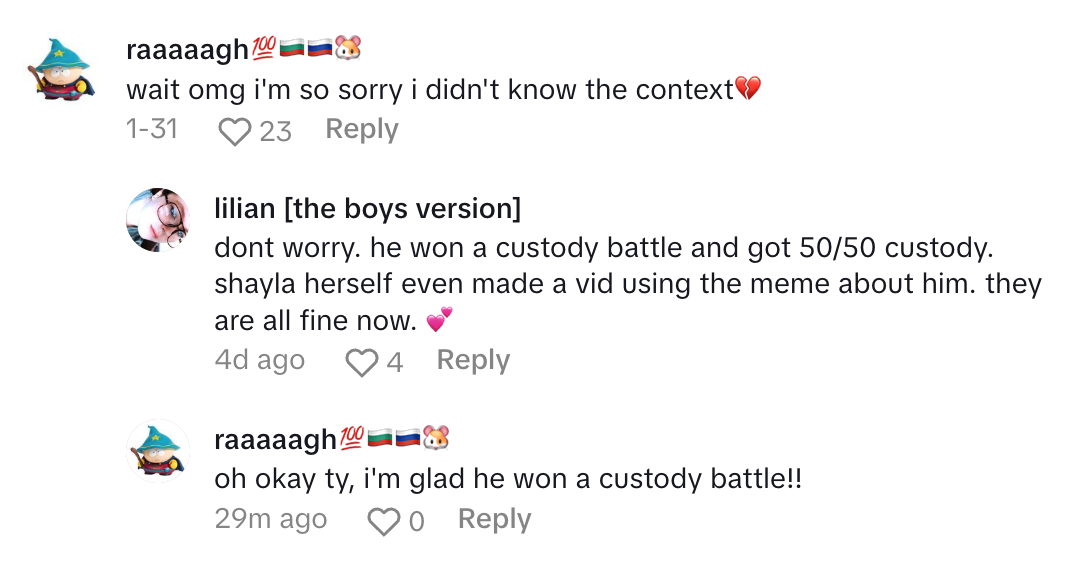1086x566 pixels.
Task: Like the "didn't know the context" comment
Action: (234, 131)
